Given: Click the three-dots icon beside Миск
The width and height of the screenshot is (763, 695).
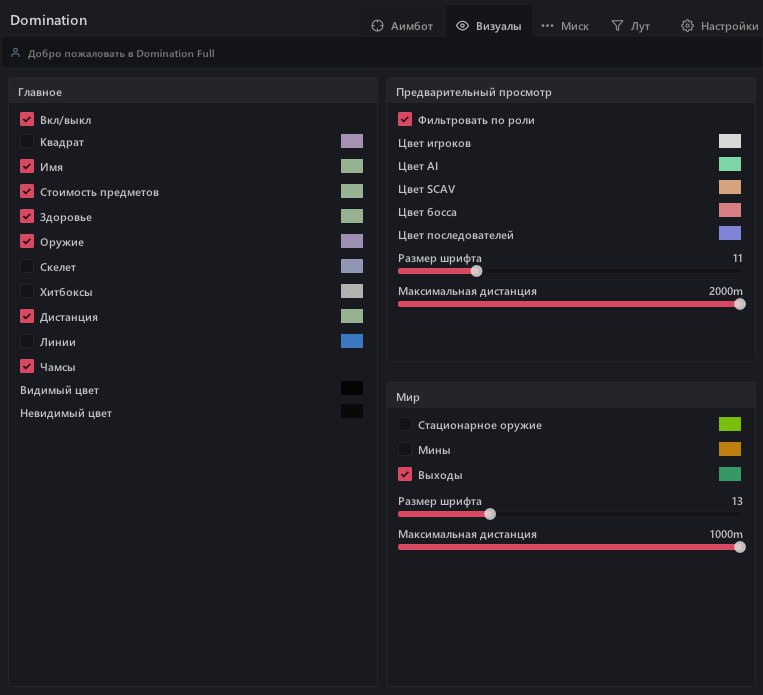Looking at the screenshot, I should tap(547, 26).
